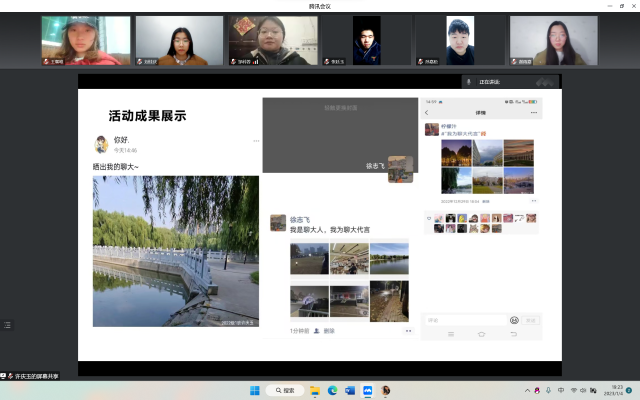Click the emoji icon in comment box

tap(514, 320)
